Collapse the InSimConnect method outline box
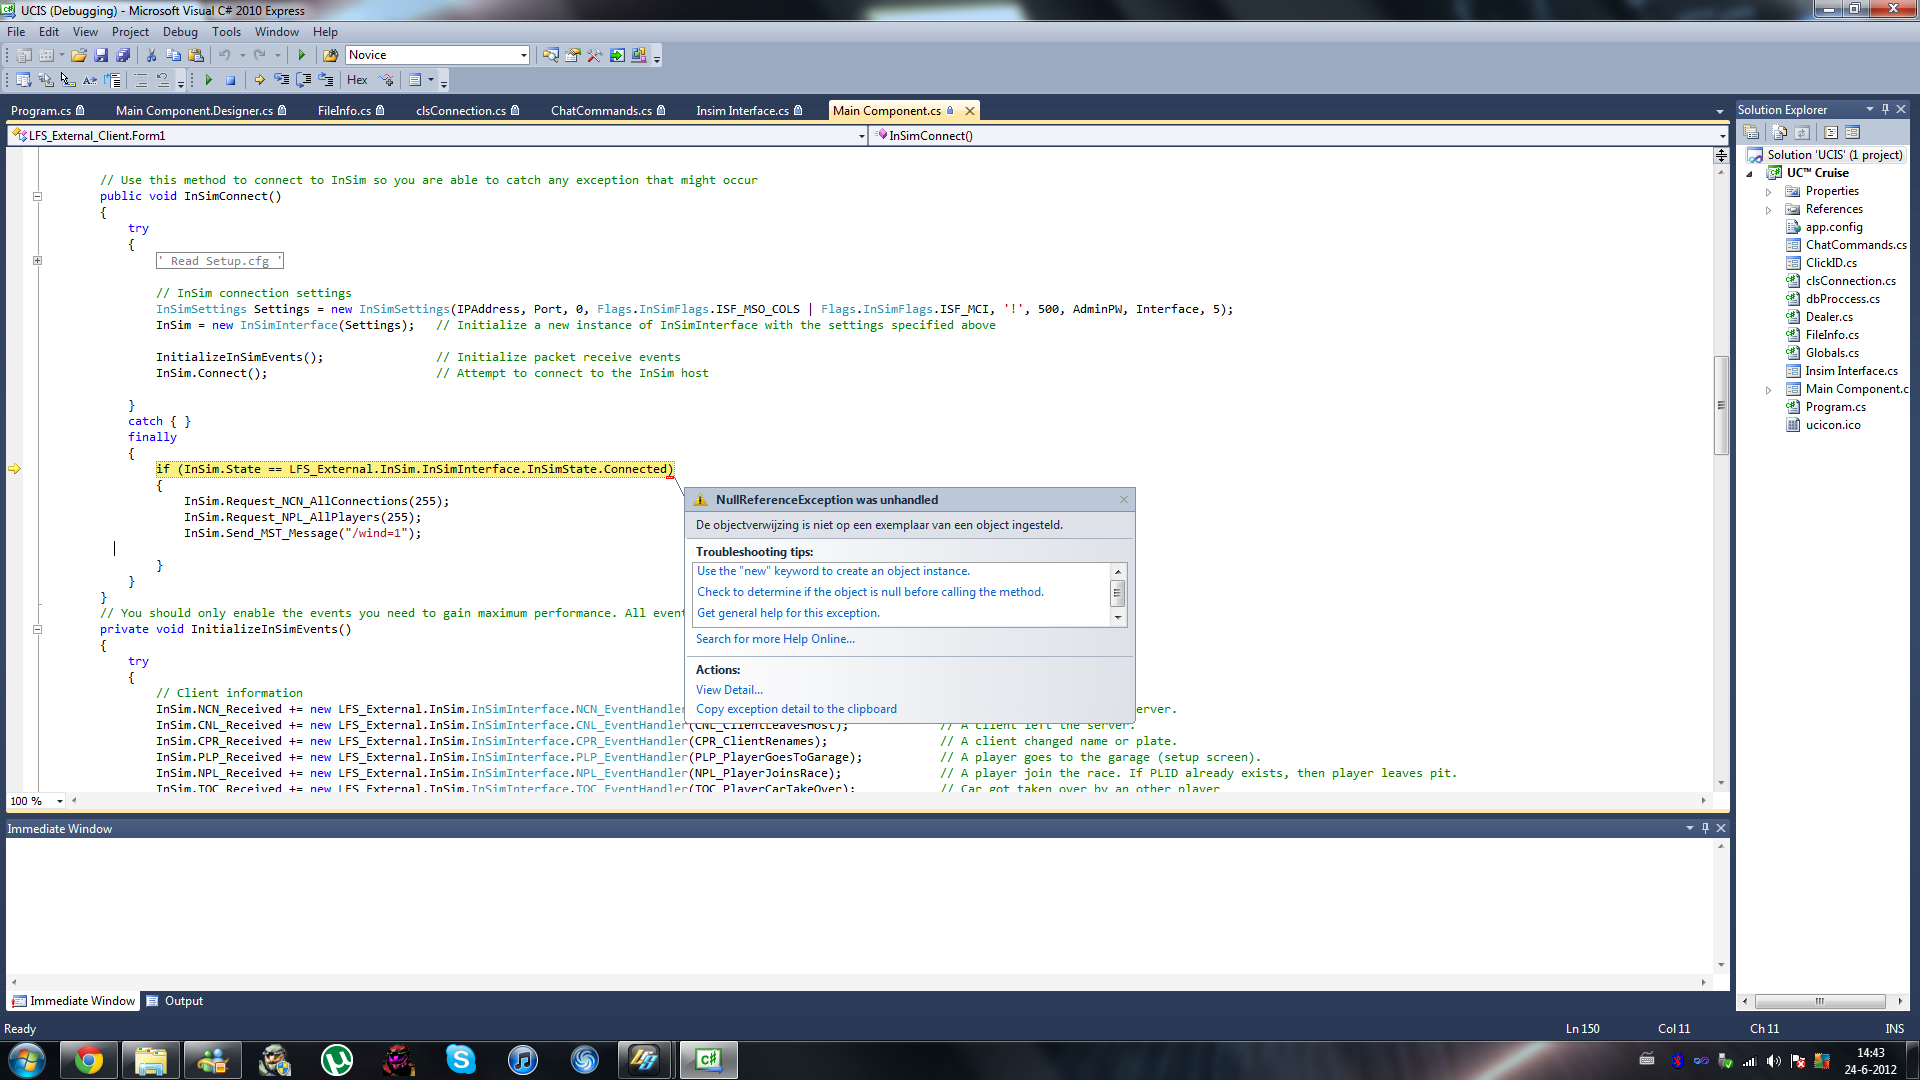The image size is (1920, 1080). click(37, 196)
